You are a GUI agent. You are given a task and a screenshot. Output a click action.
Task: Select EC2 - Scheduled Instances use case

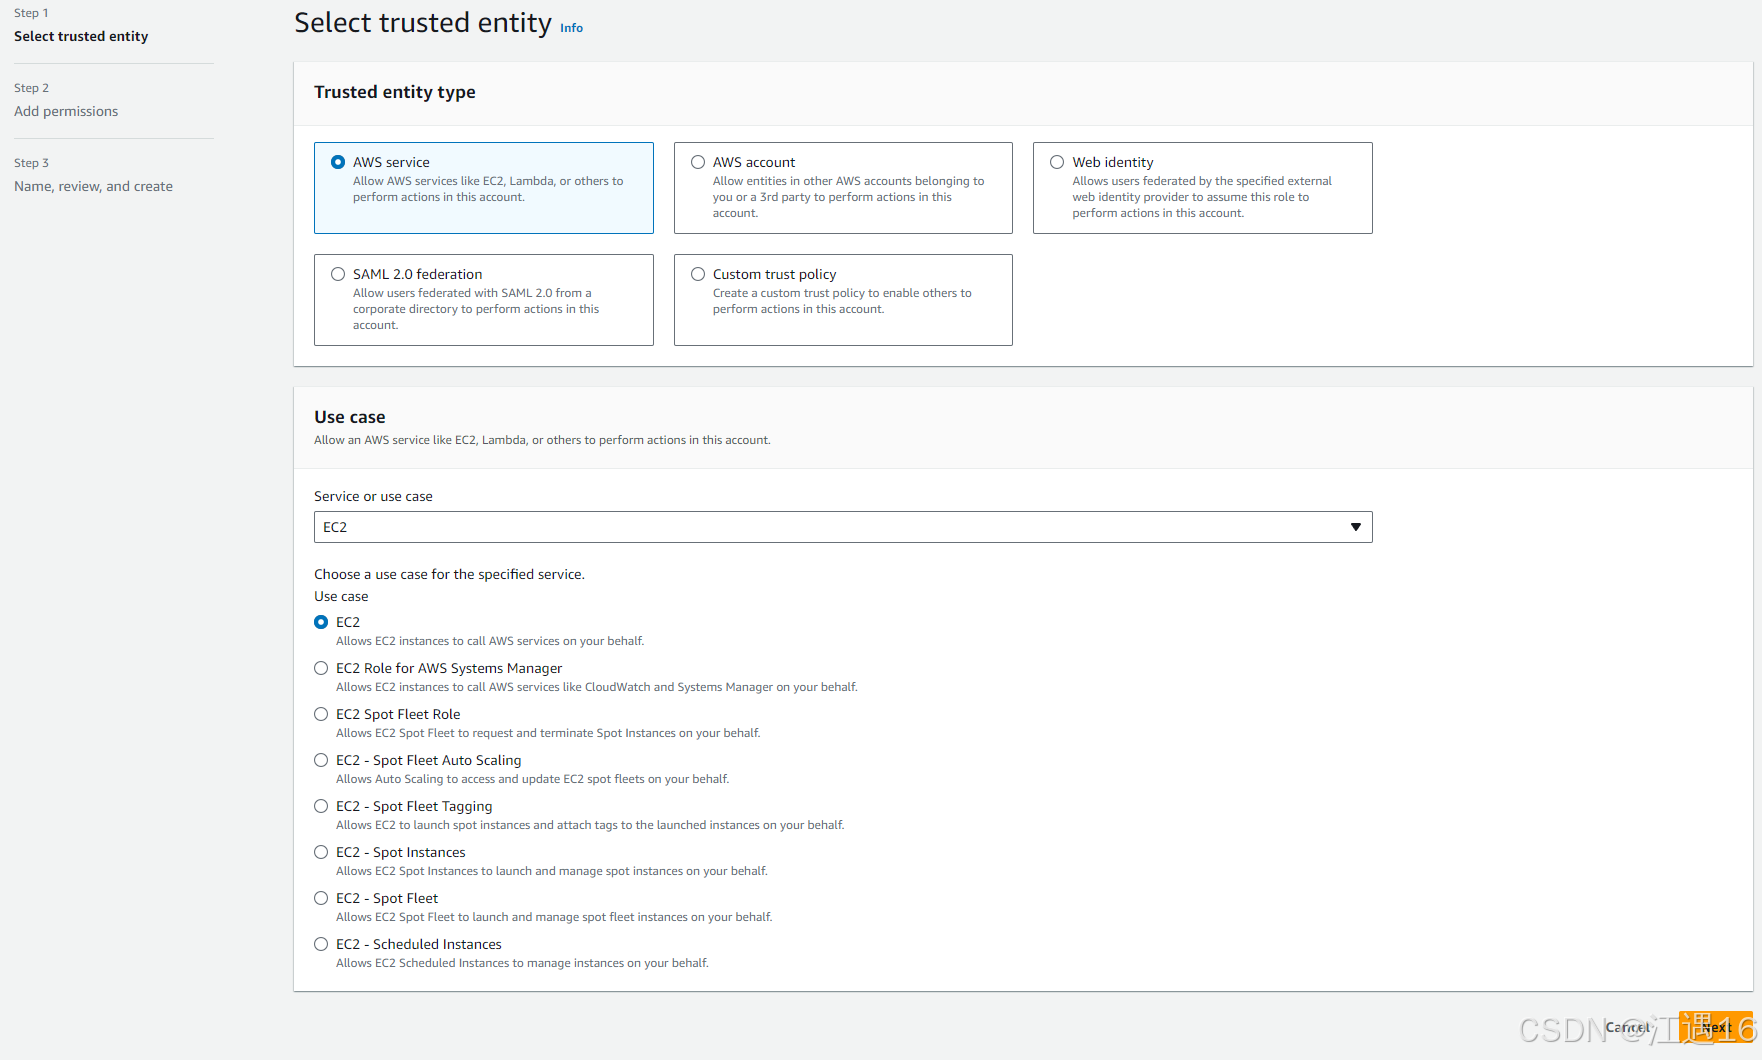pos(321,943)
